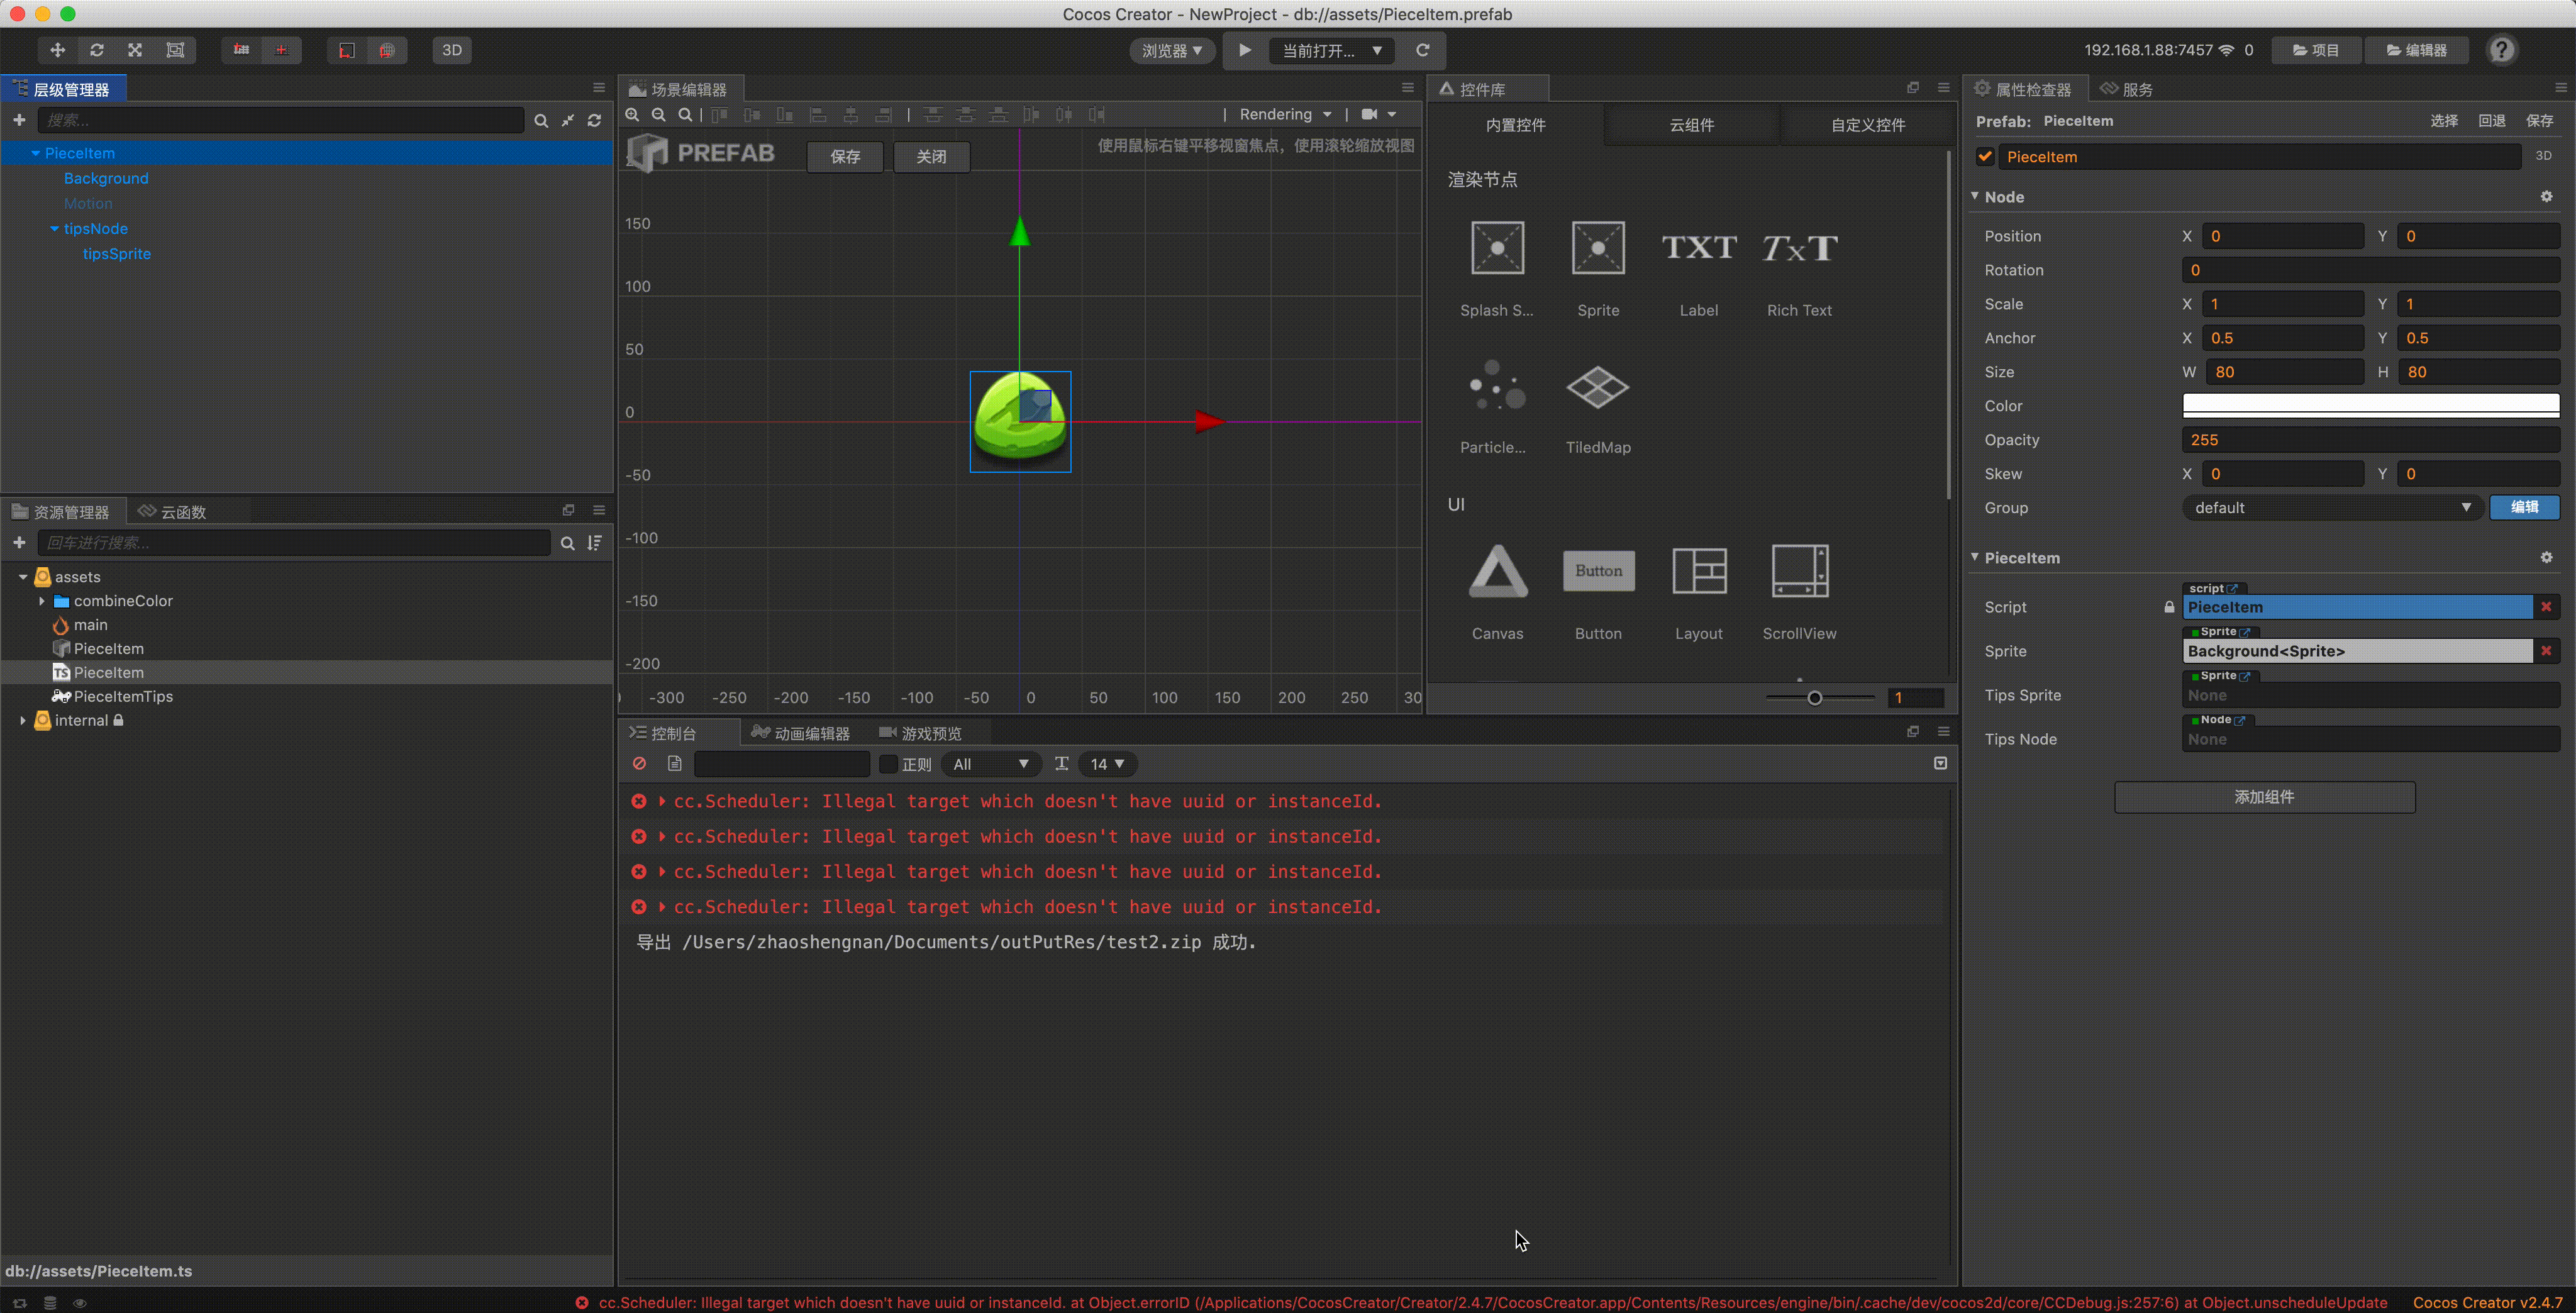
Task: Clear the console log
Action: [x=639, y=764]
